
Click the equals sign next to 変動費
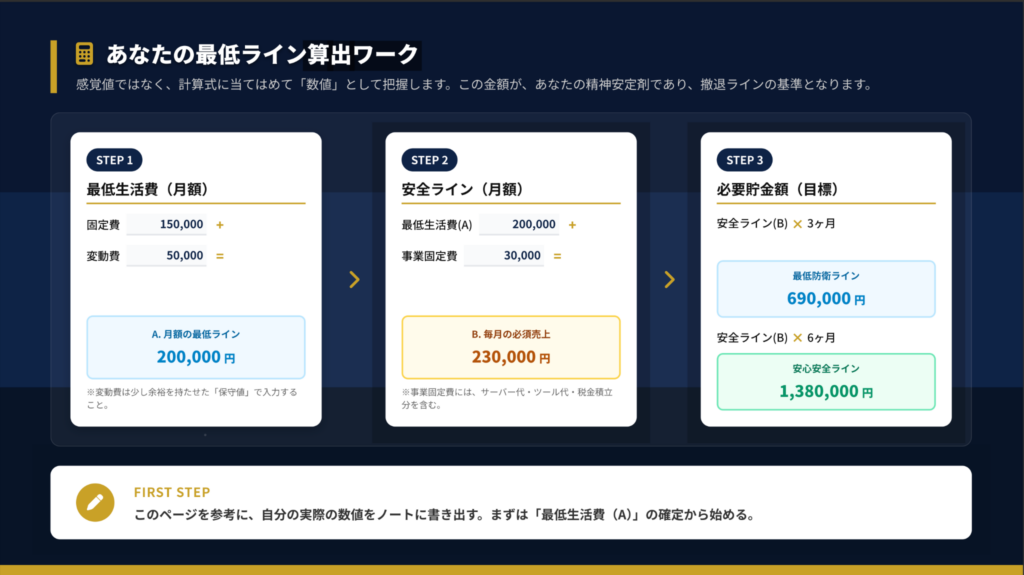(220, 256)
